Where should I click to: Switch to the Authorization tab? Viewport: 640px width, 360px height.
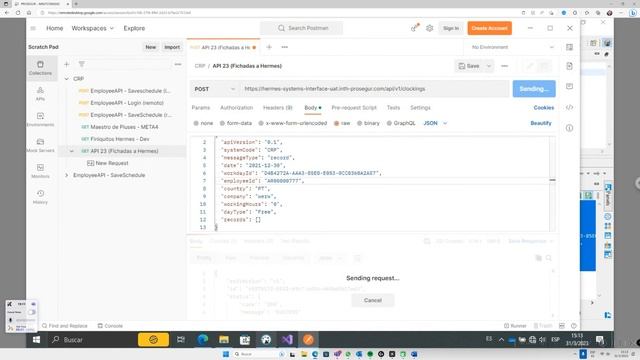237,108
